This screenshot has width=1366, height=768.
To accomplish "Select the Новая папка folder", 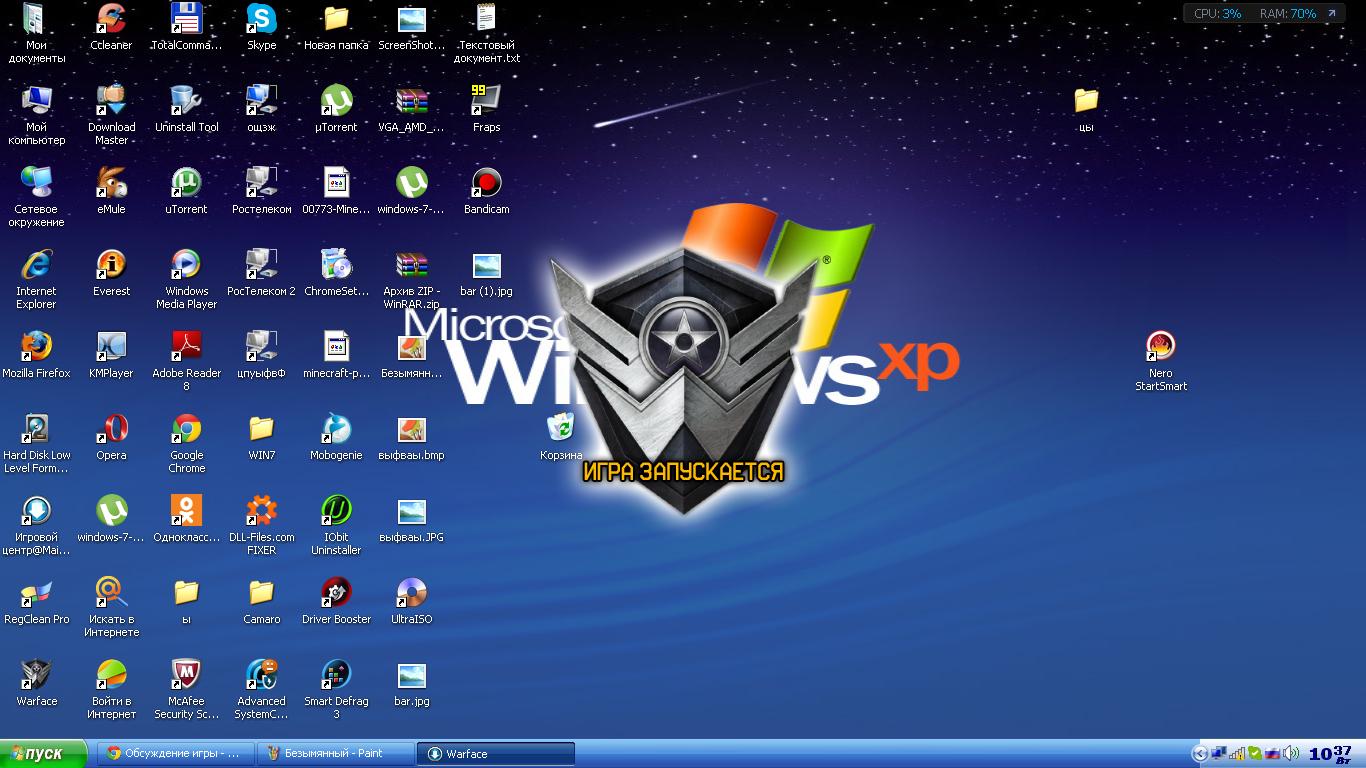I will pos(336,27).
